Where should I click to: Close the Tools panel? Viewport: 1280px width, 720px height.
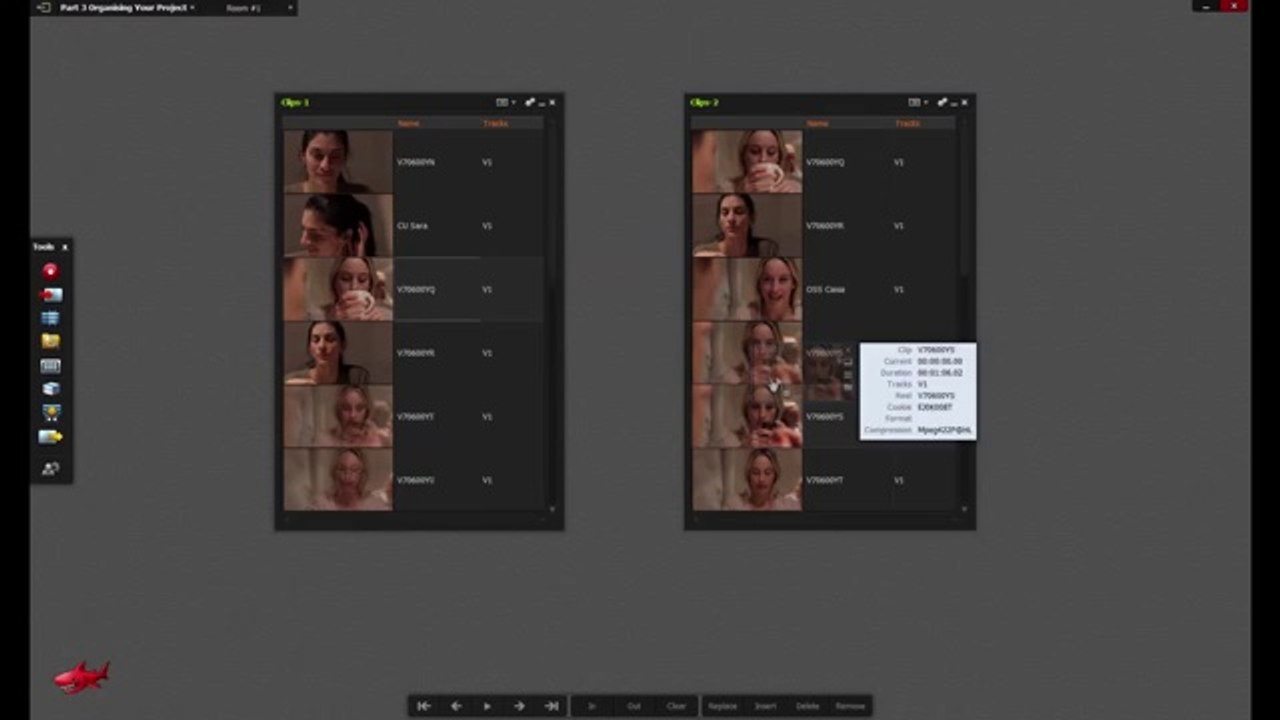pyautogui.click(x=65, y=247)
